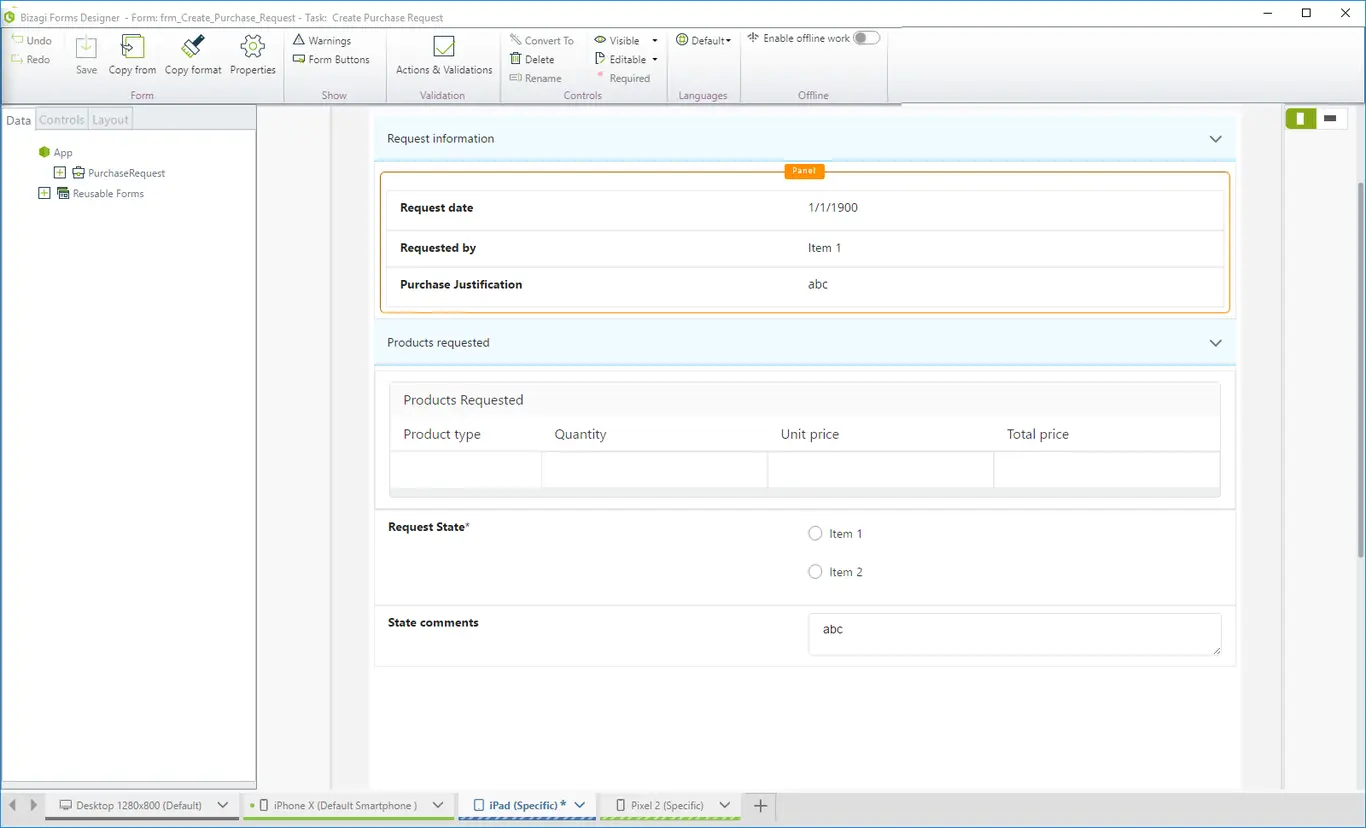Collapse the Request information section
The image size is (1366, 828).
1215,139
